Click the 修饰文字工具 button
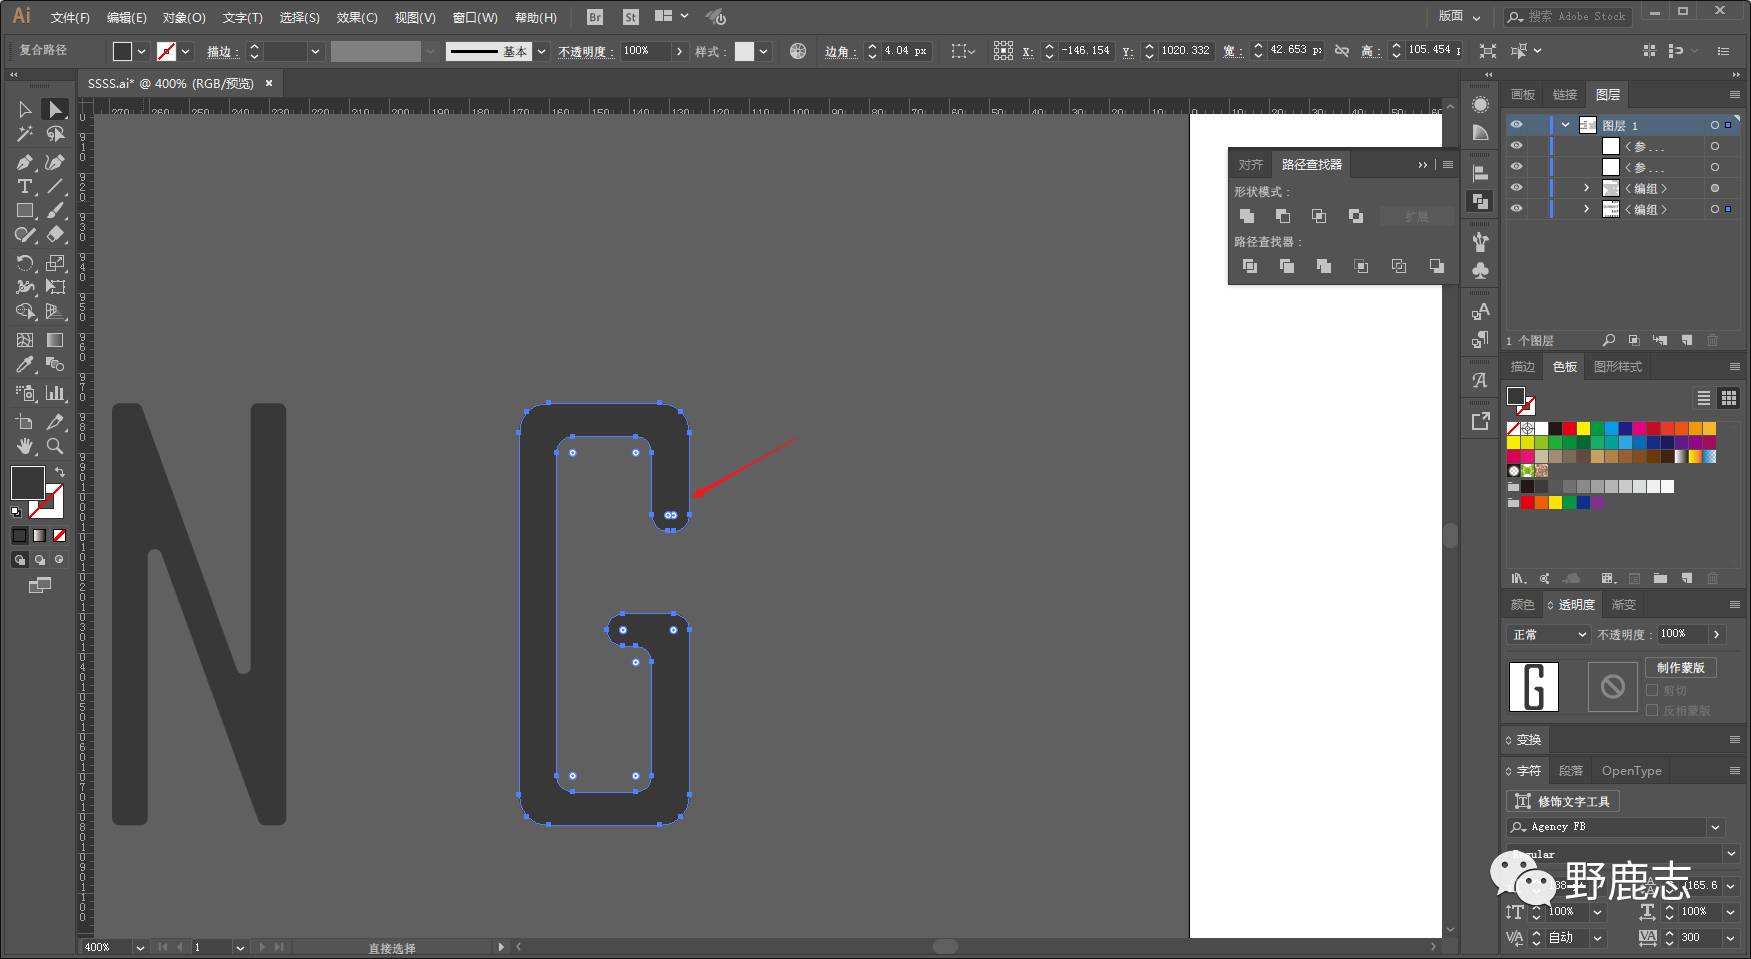Screen dimensions: 1751x959 click(x=1563, y=801)
